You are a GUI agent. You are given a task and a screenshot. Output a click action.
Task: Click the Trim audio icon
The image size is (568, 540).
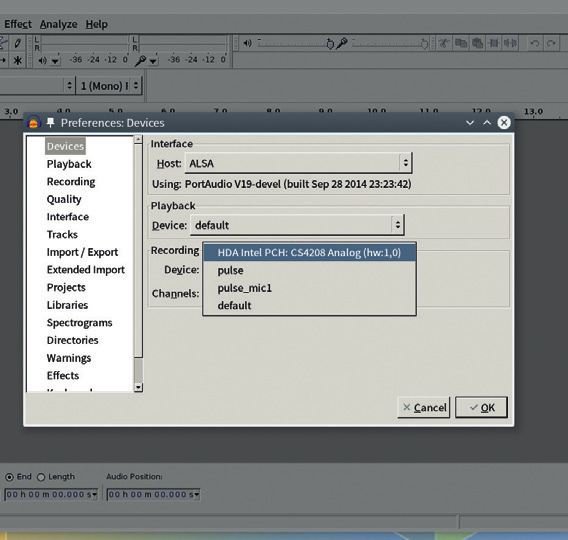tap(494, 43)
